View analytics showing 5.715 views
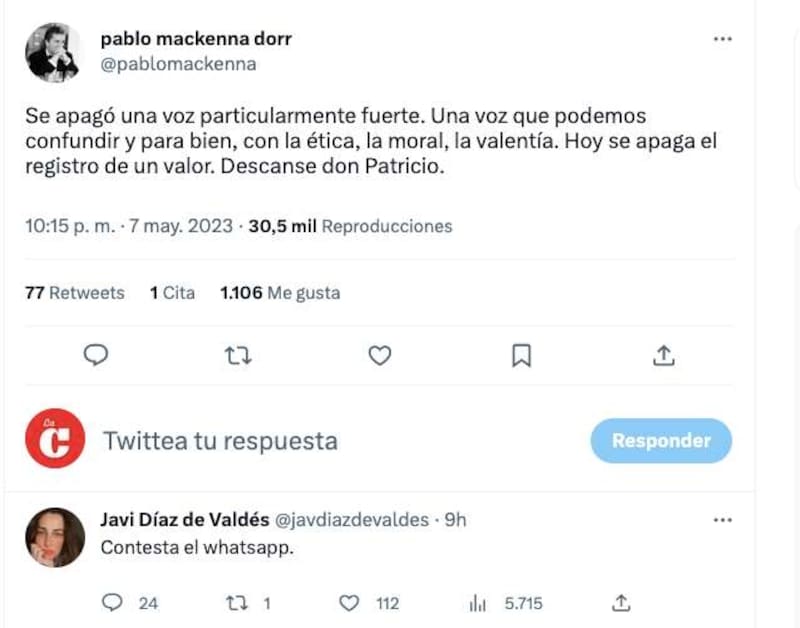 click(x=478, y=603)
